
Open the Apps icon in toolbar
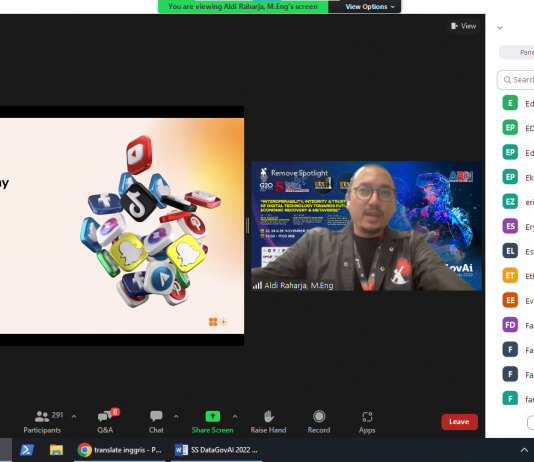(x=367, y=416)
